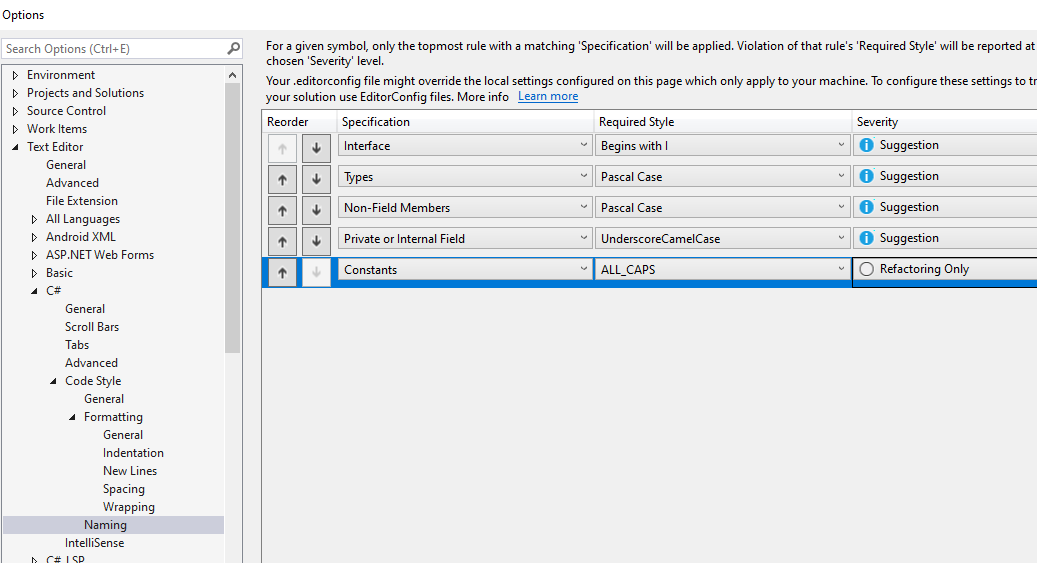Click the Required Style column header
The height and width of the screenshot is (563, 1037).
pyautogui.click(x=722, y=122)
